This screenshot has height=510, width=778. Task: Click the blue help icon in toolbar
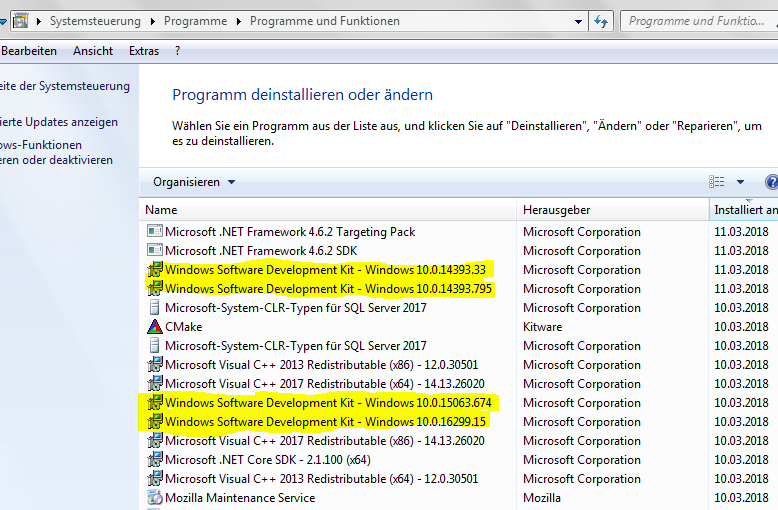772,182
